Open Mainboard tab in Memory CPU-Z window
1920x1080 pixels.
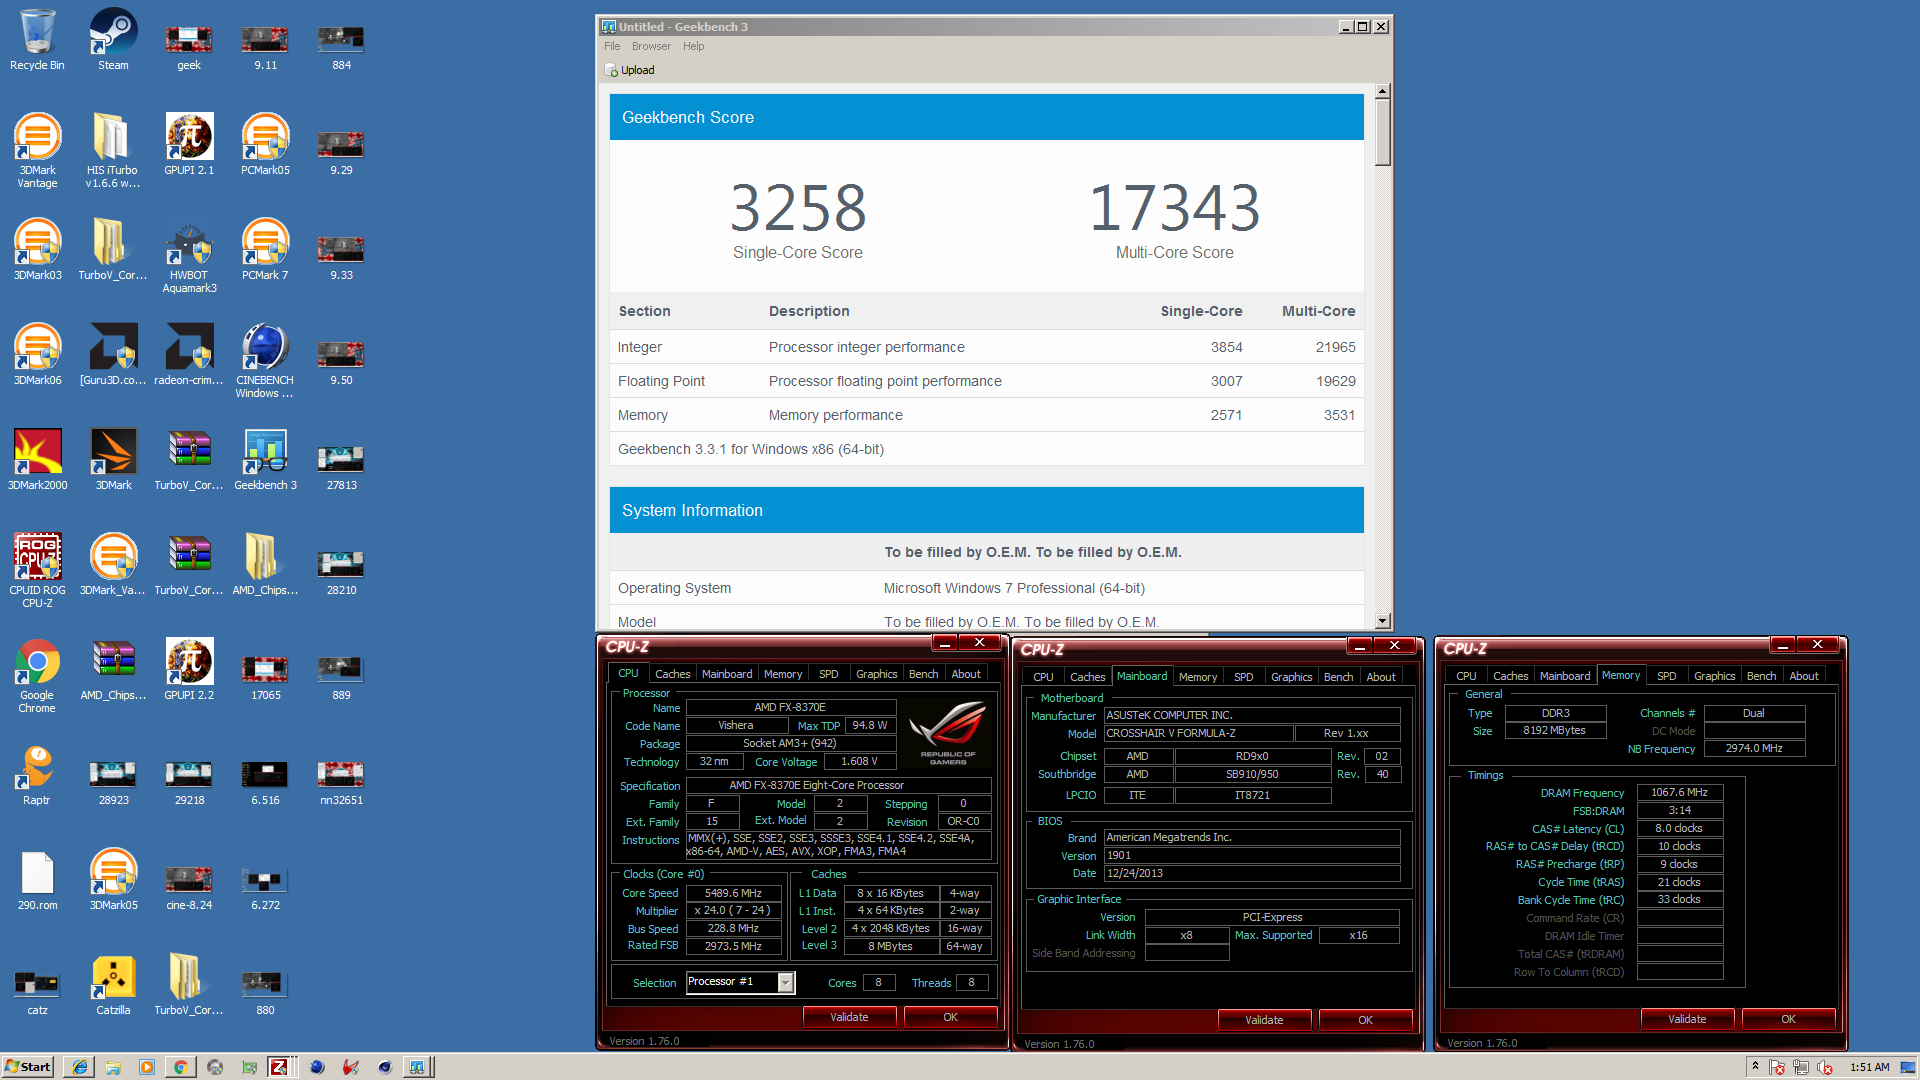click(1565, 676)
